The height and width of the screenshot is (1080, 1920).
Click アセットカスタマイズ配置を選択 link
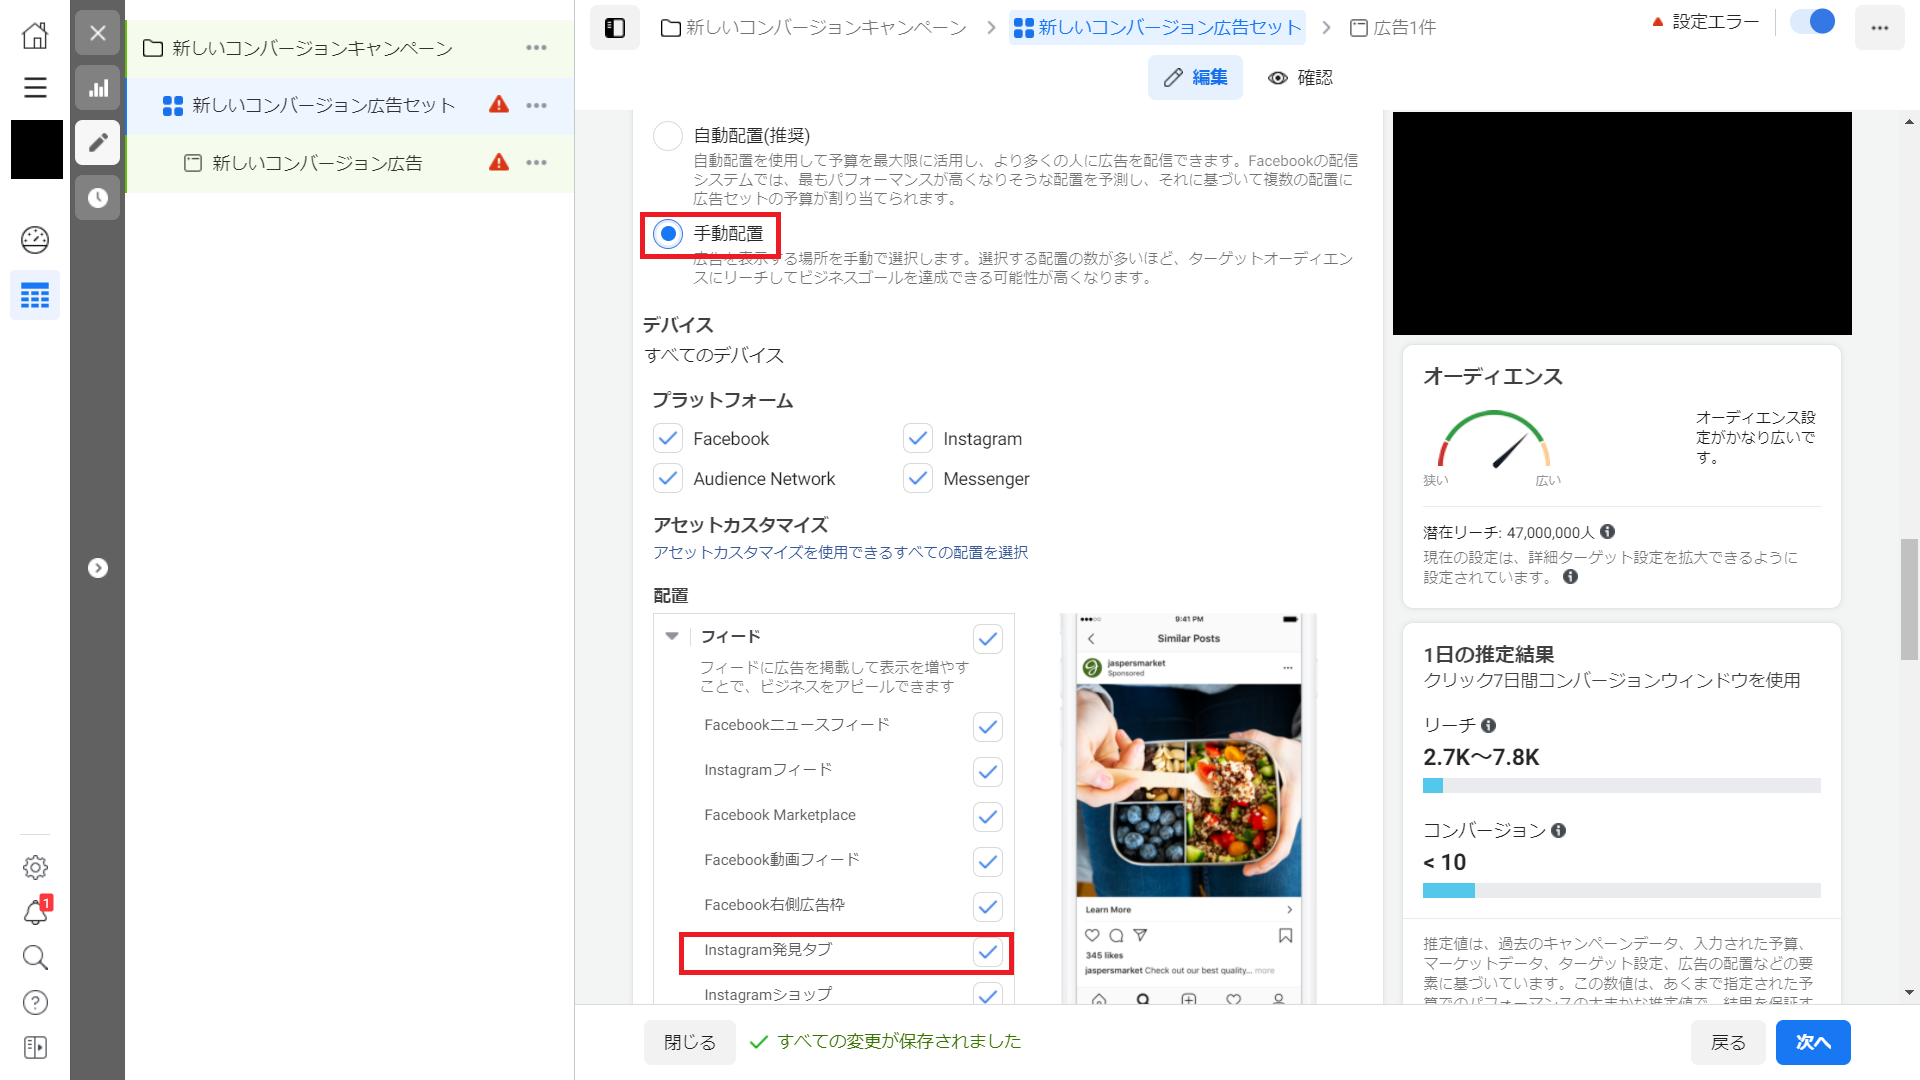840,553
